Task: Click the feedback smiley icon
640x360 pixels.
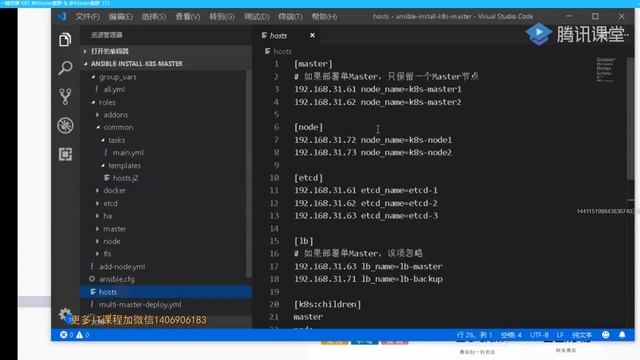Action: (x=606, y=335)
